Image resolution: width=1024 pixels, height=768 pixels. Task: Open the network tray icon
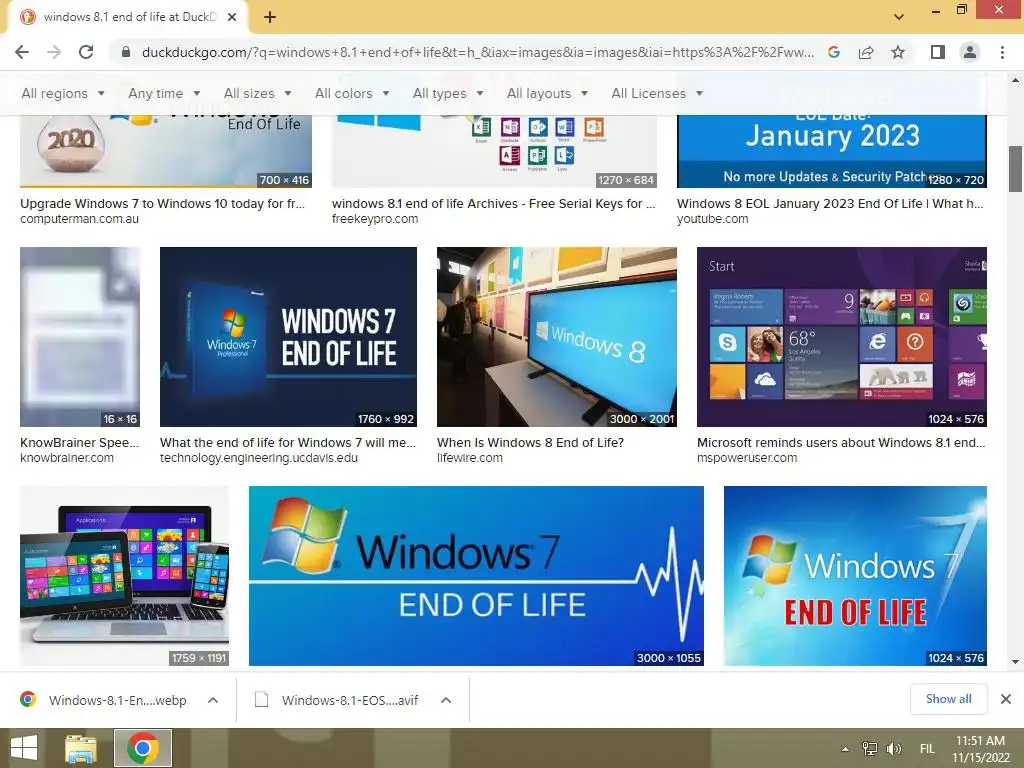point(869,749)
